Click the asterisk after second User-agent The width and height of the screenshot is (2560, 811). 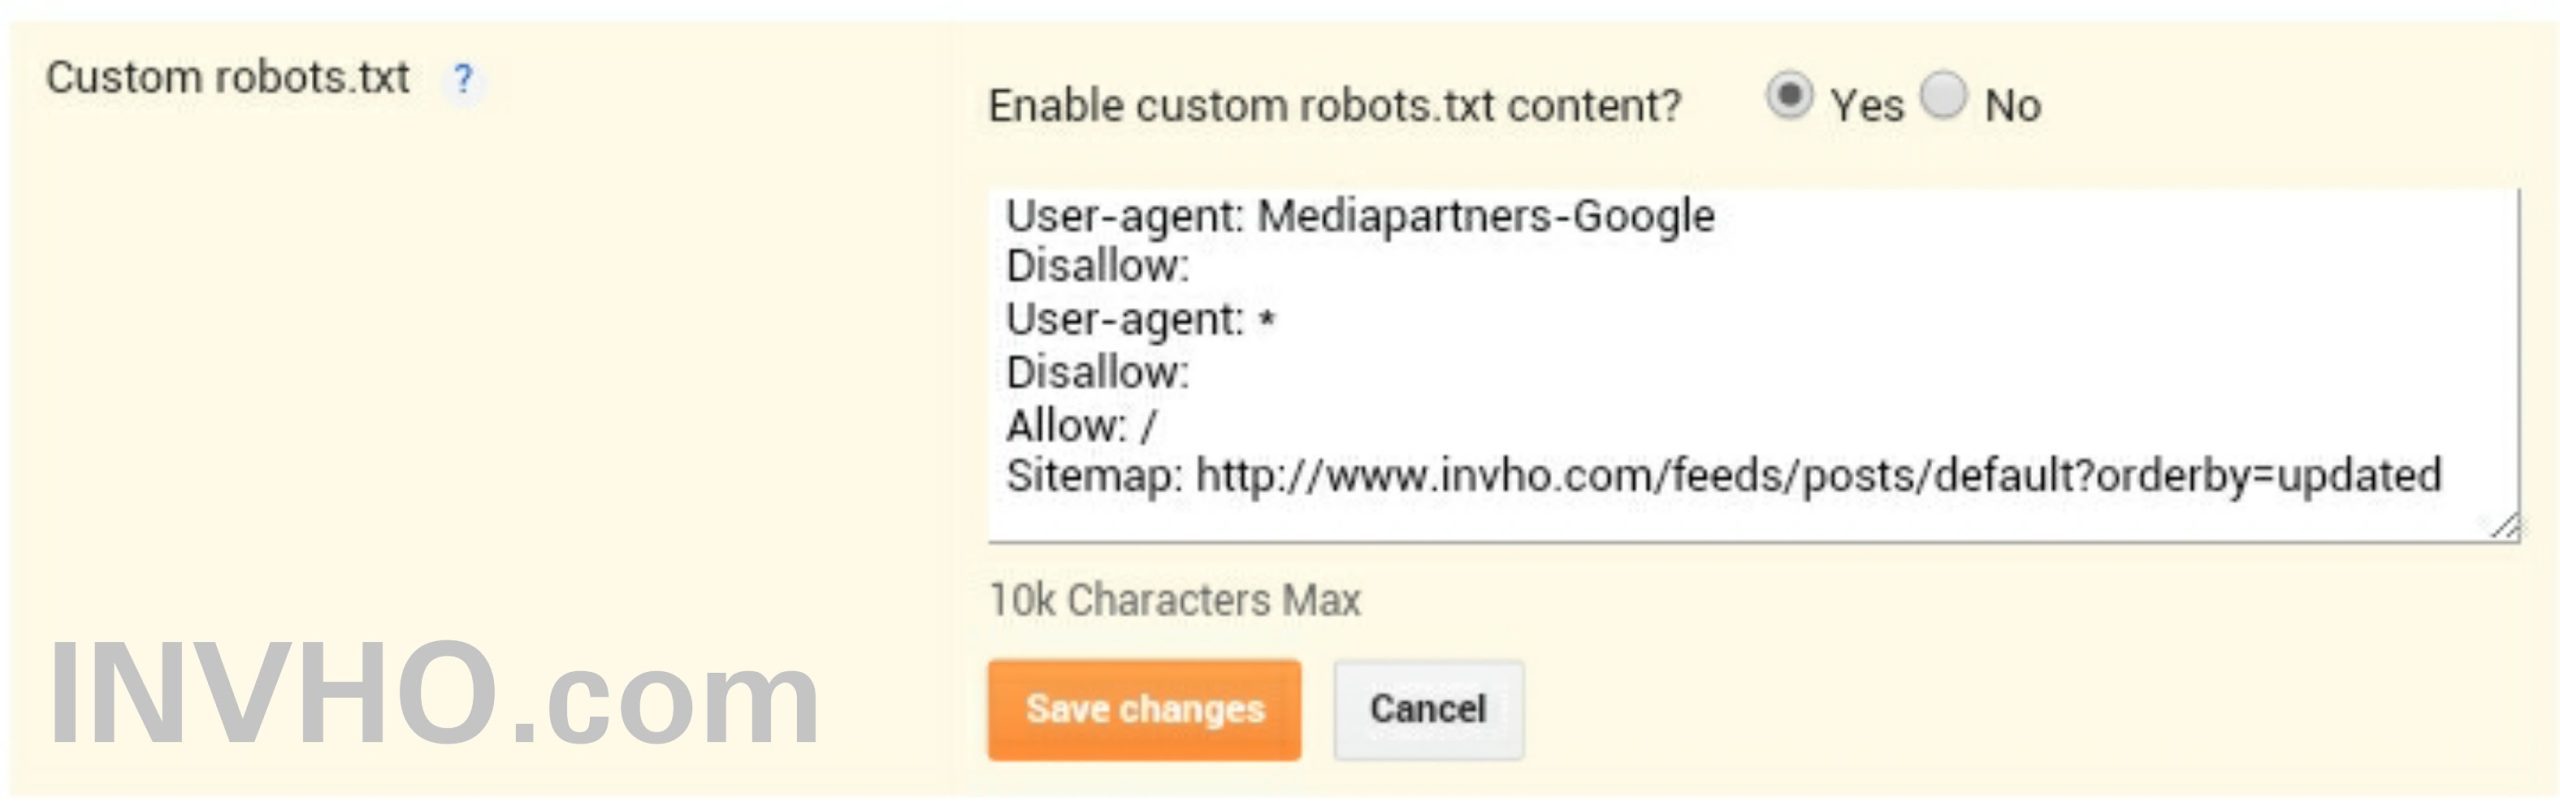[x=1267, y=321]
